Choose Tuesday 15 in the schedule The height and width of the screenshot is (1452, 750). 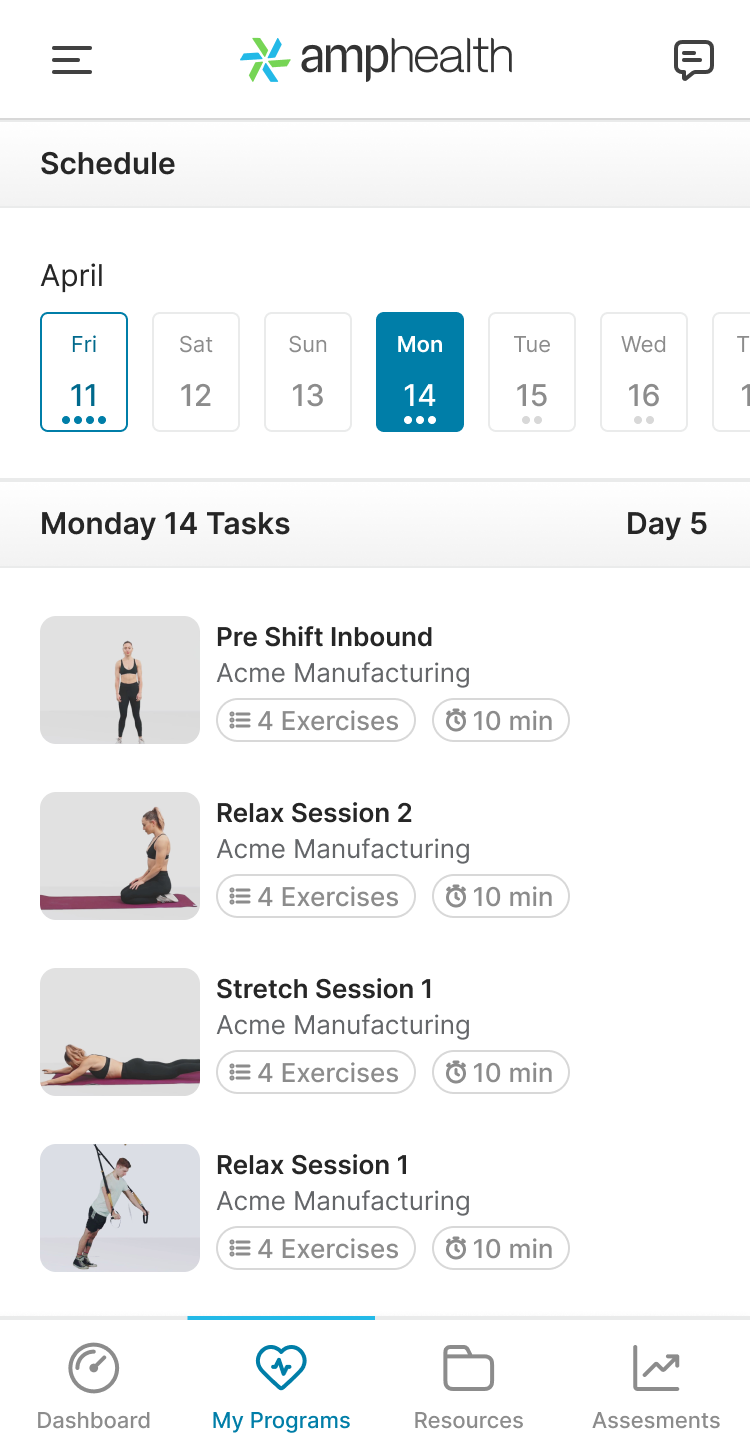(532, 372)
